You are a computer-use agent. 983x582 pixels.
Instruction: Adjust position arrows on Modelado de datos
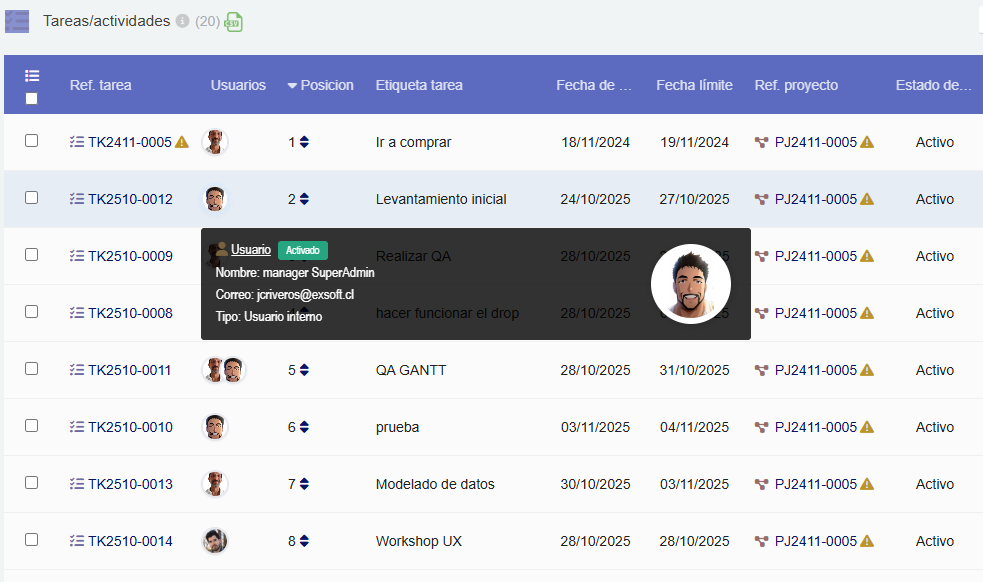(304, 484)
